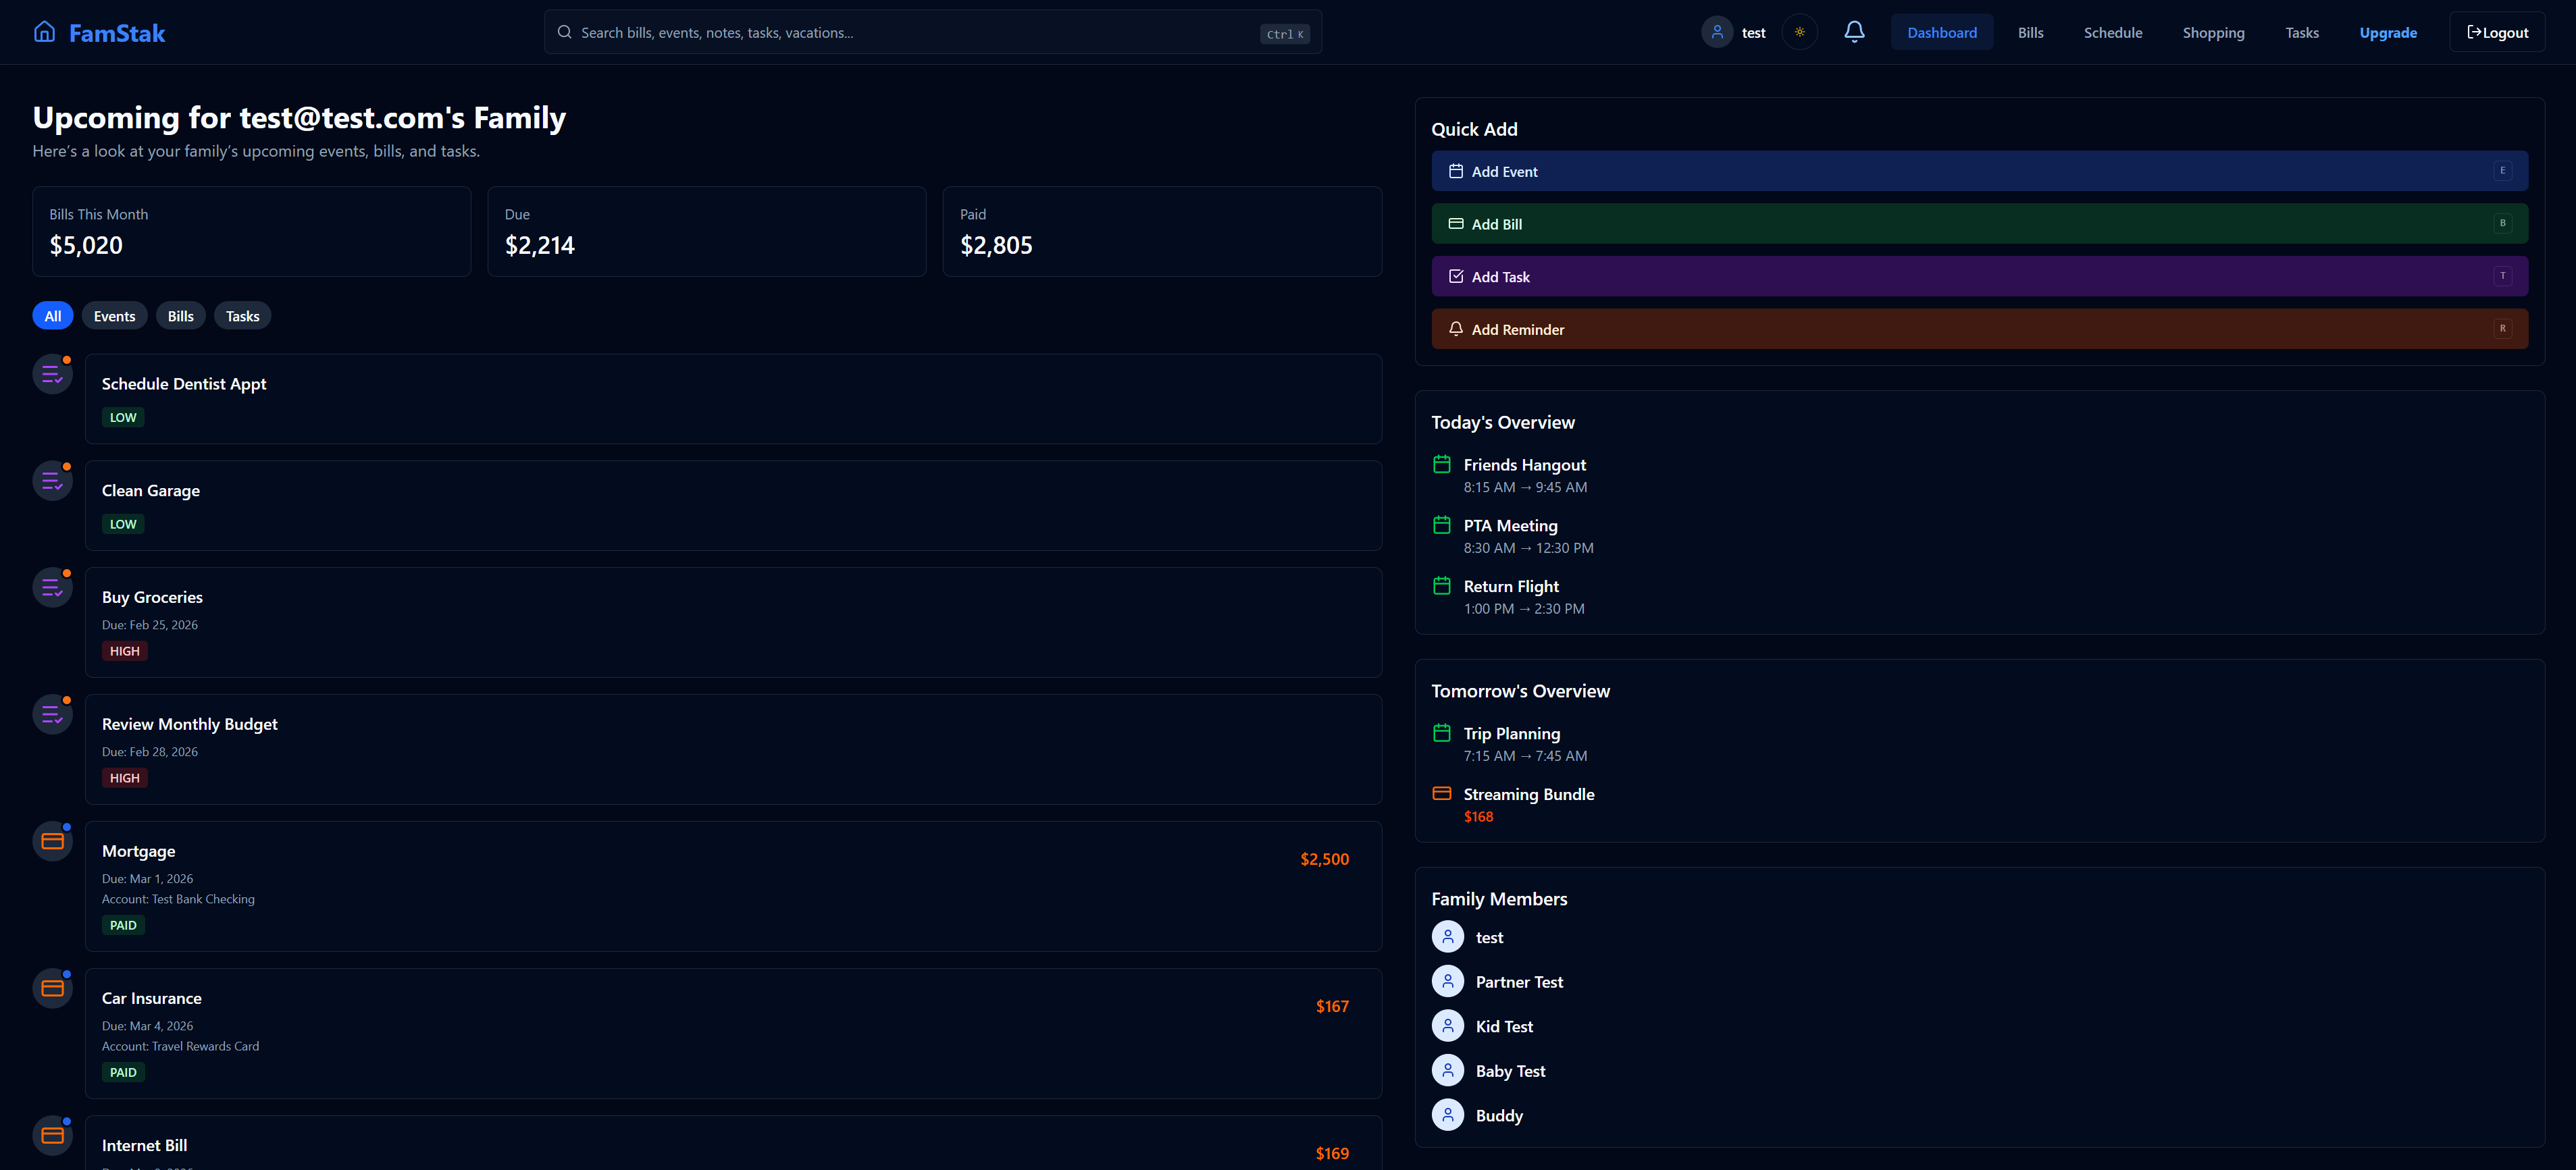
Task: Click the calendar icon on Add Event
Action: 1456,171
